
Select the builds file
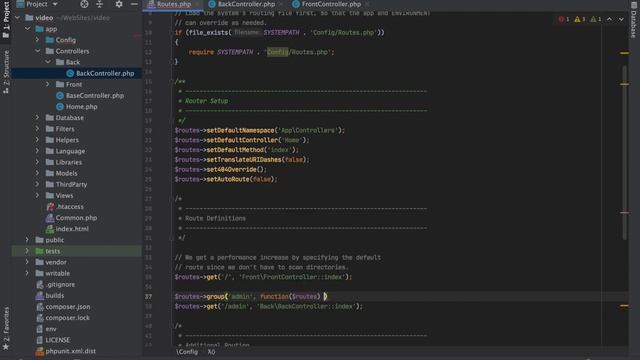tap(54, 296)
